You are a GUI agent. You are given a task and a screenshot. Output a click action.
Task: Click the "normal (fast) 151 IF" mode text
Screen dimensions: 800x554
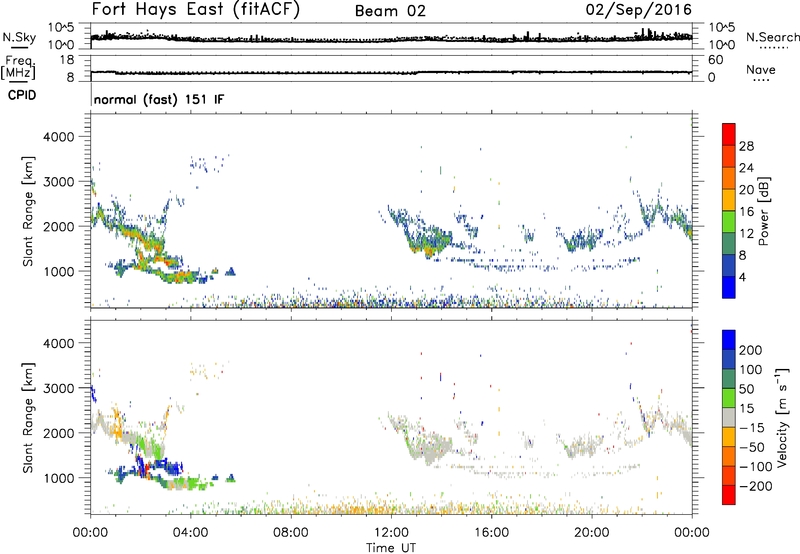click(159, 99)
